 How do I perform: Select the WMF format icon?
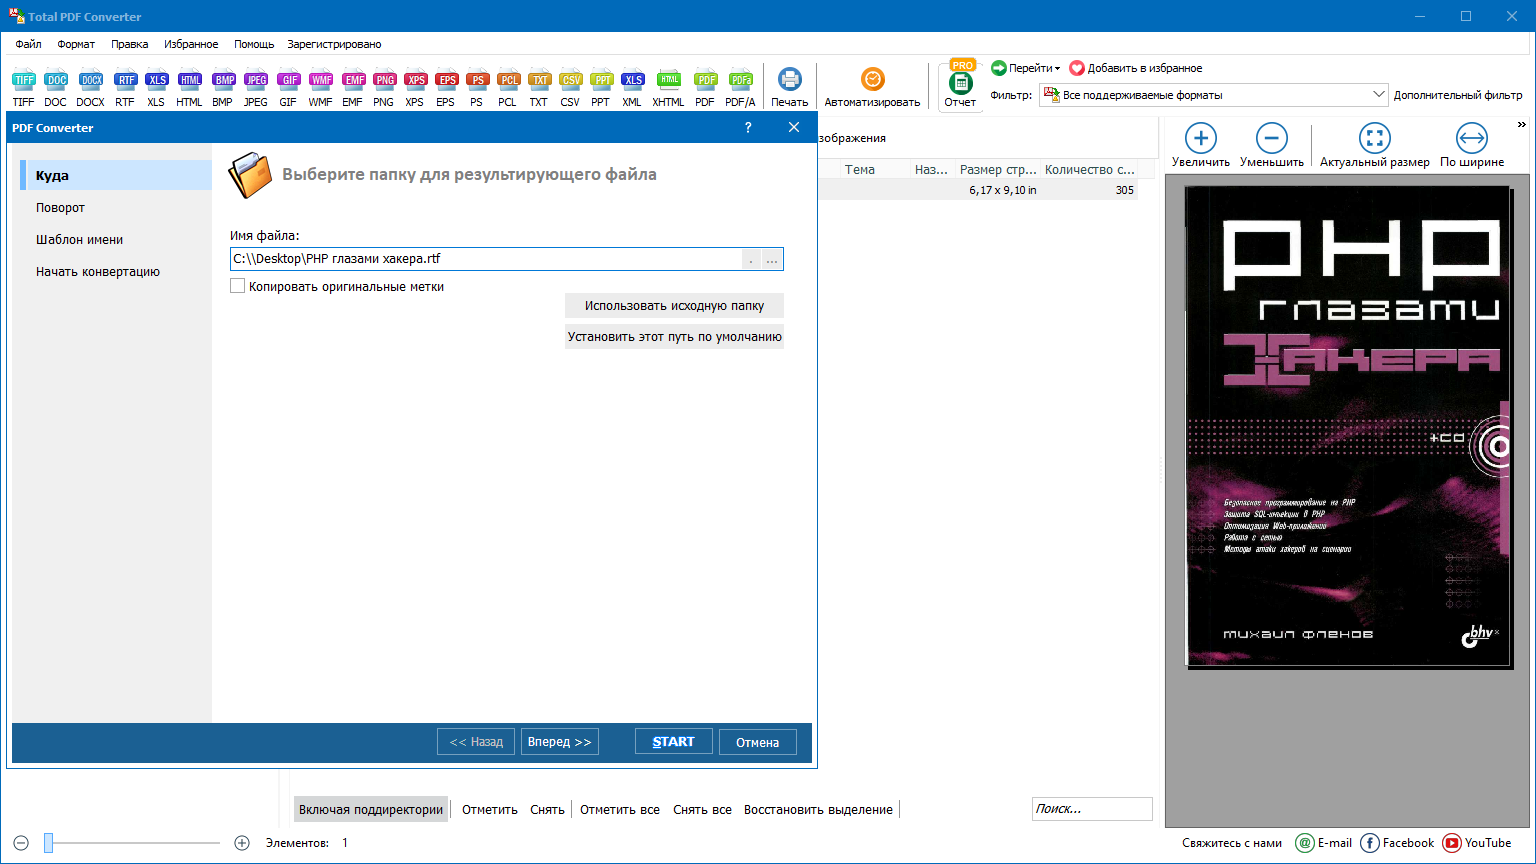click(x=320, y=80)
